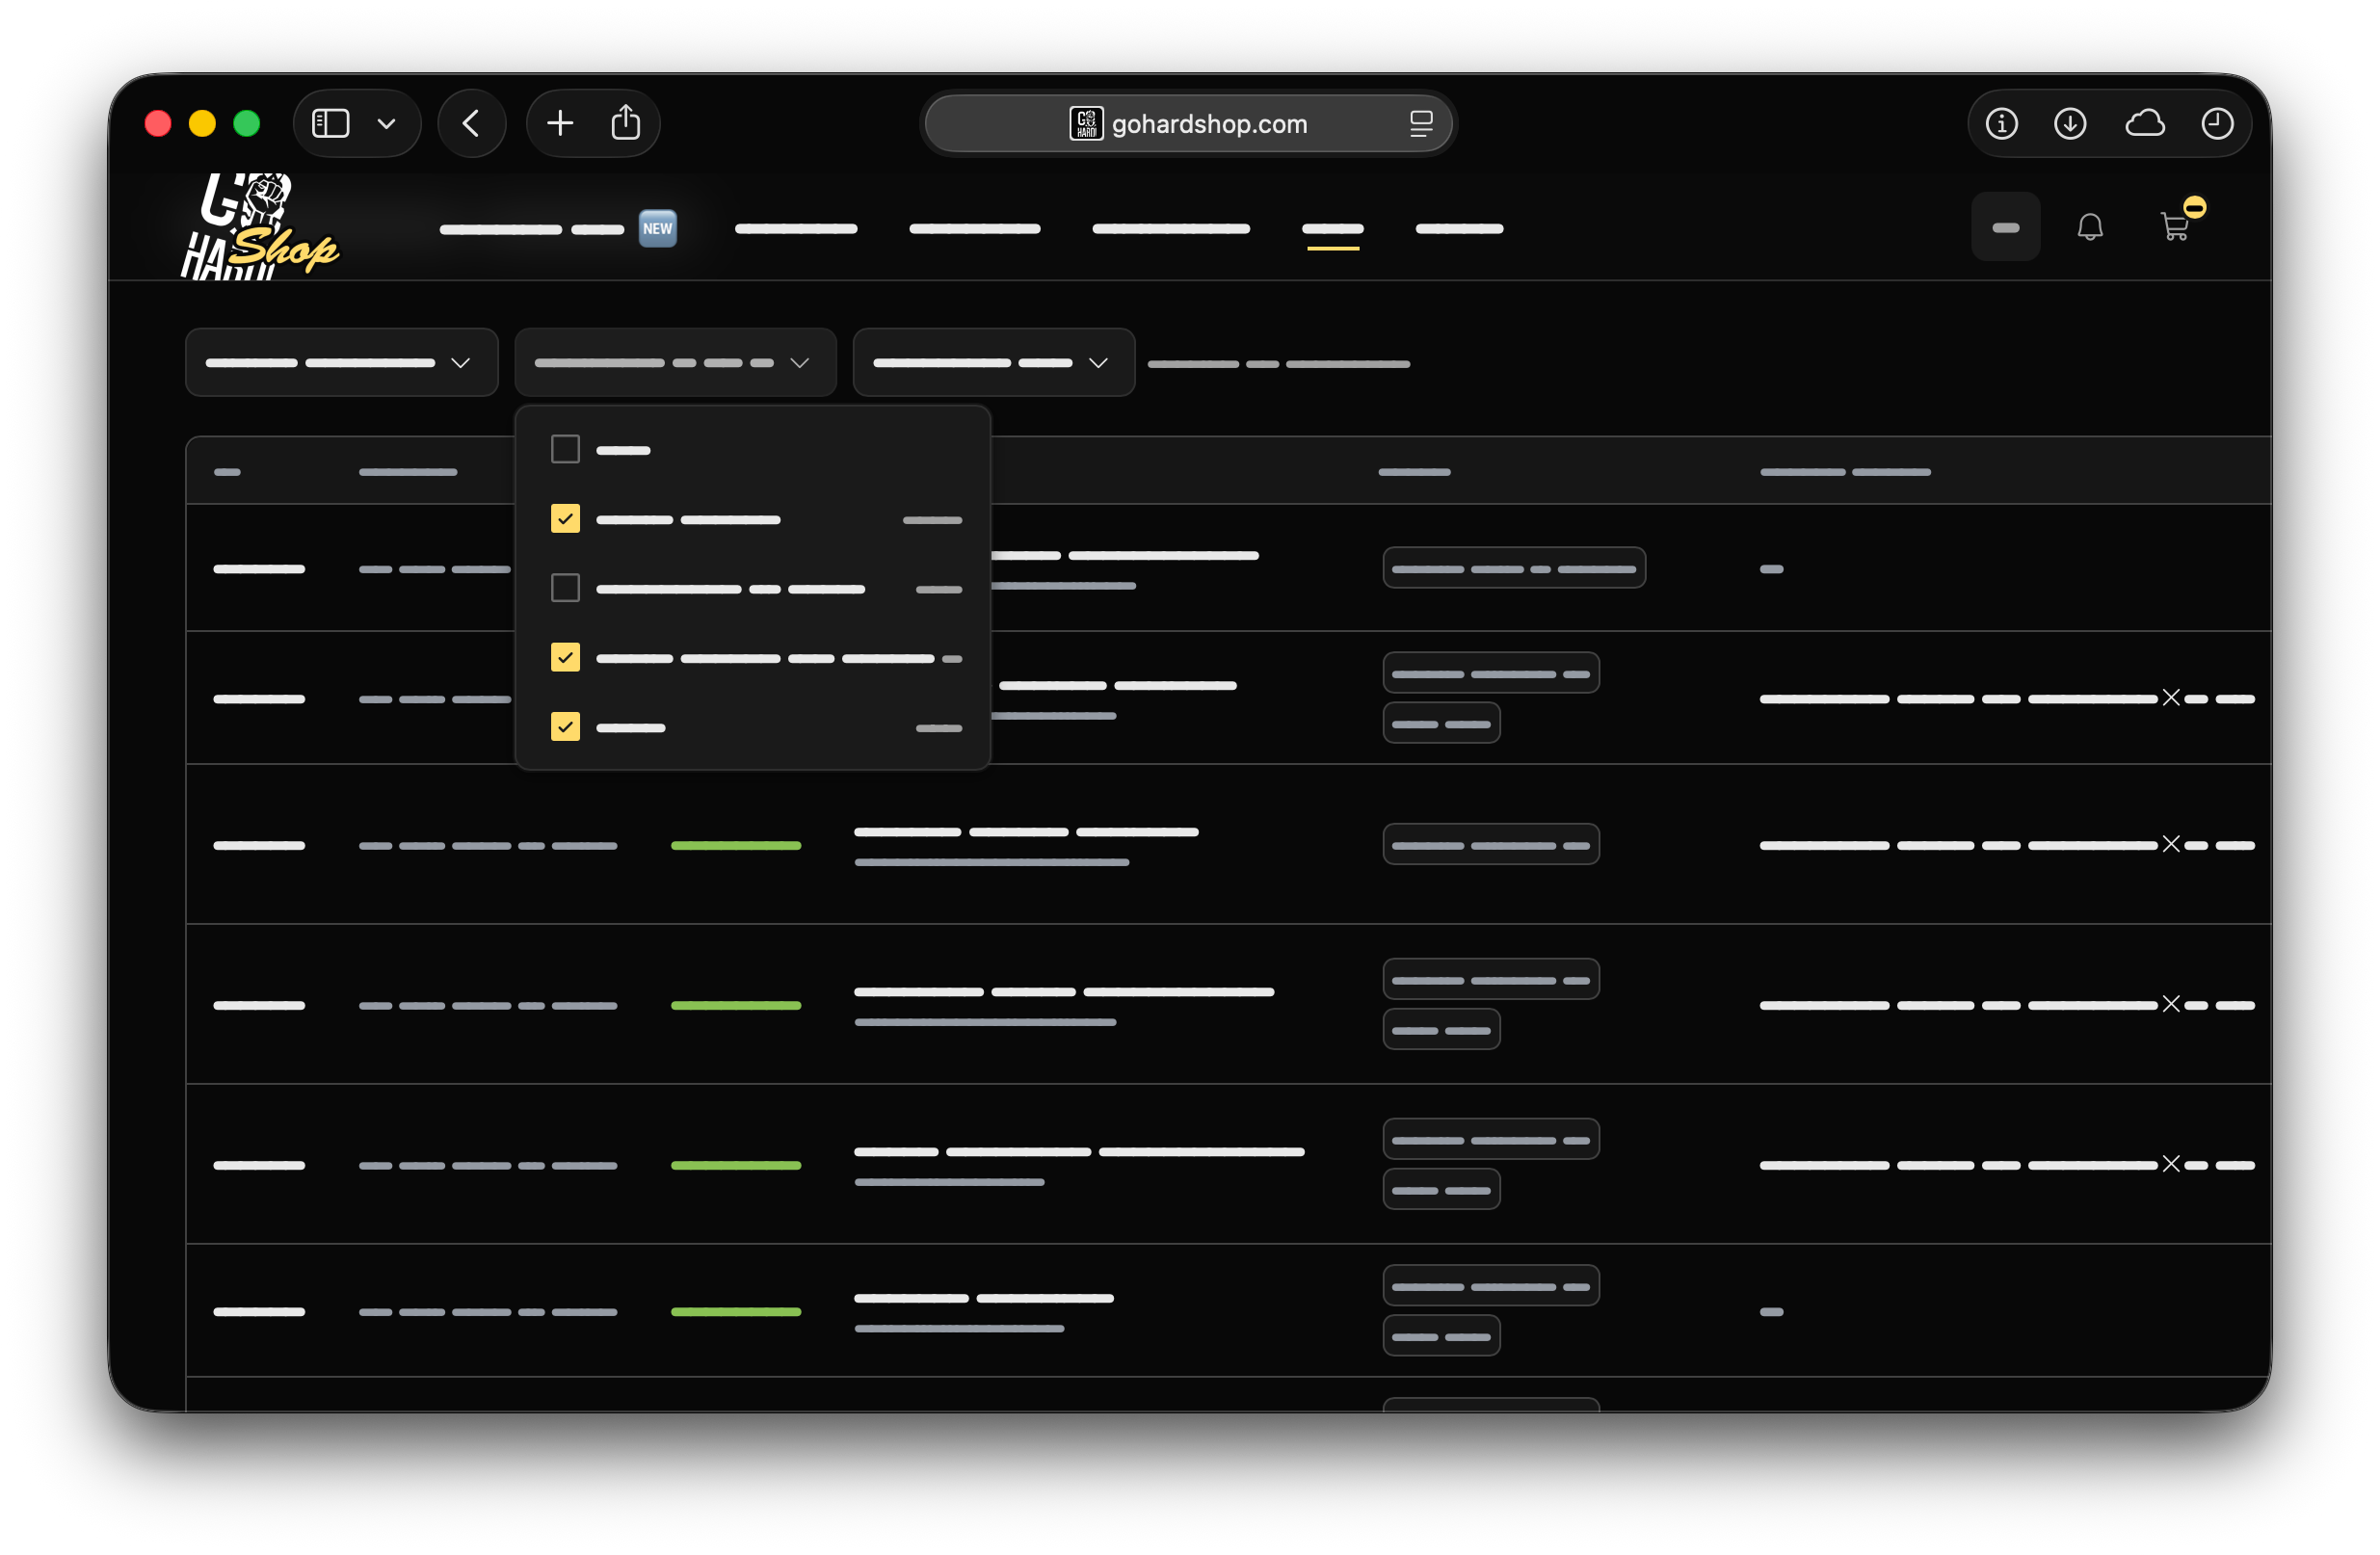This screenshot has height=1555, width=2380.
Task: Open the nav item right after the NEW badge
Action: (x=796, y=229)
